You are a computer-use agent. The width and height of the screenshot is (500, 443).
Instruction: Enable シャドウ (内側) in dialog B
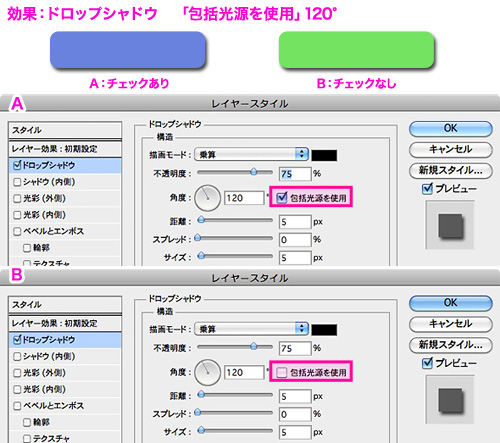tap(17, 356)
